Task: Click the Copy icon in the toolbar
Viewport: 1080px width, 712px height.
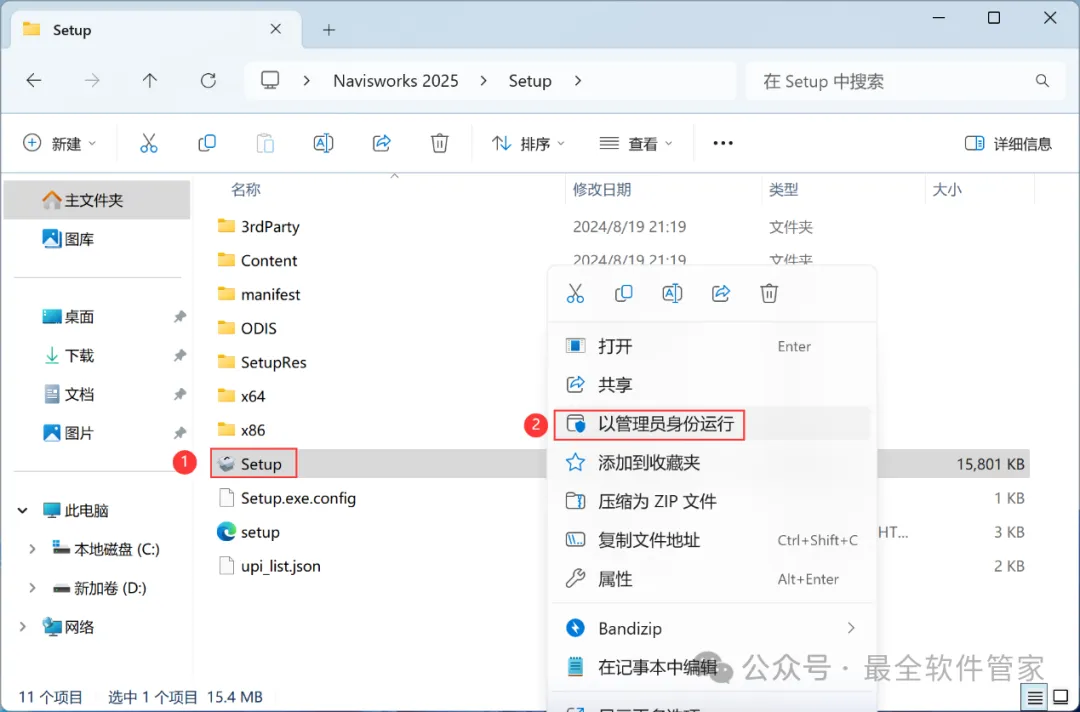Action: (207, 143)
